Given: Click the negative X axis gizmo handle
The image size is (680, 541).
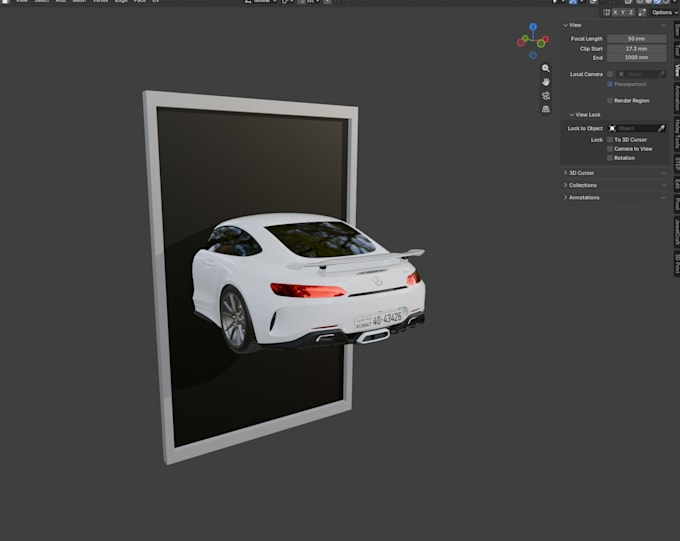Looking at the screenshot, I should click(x=520, y=43).
